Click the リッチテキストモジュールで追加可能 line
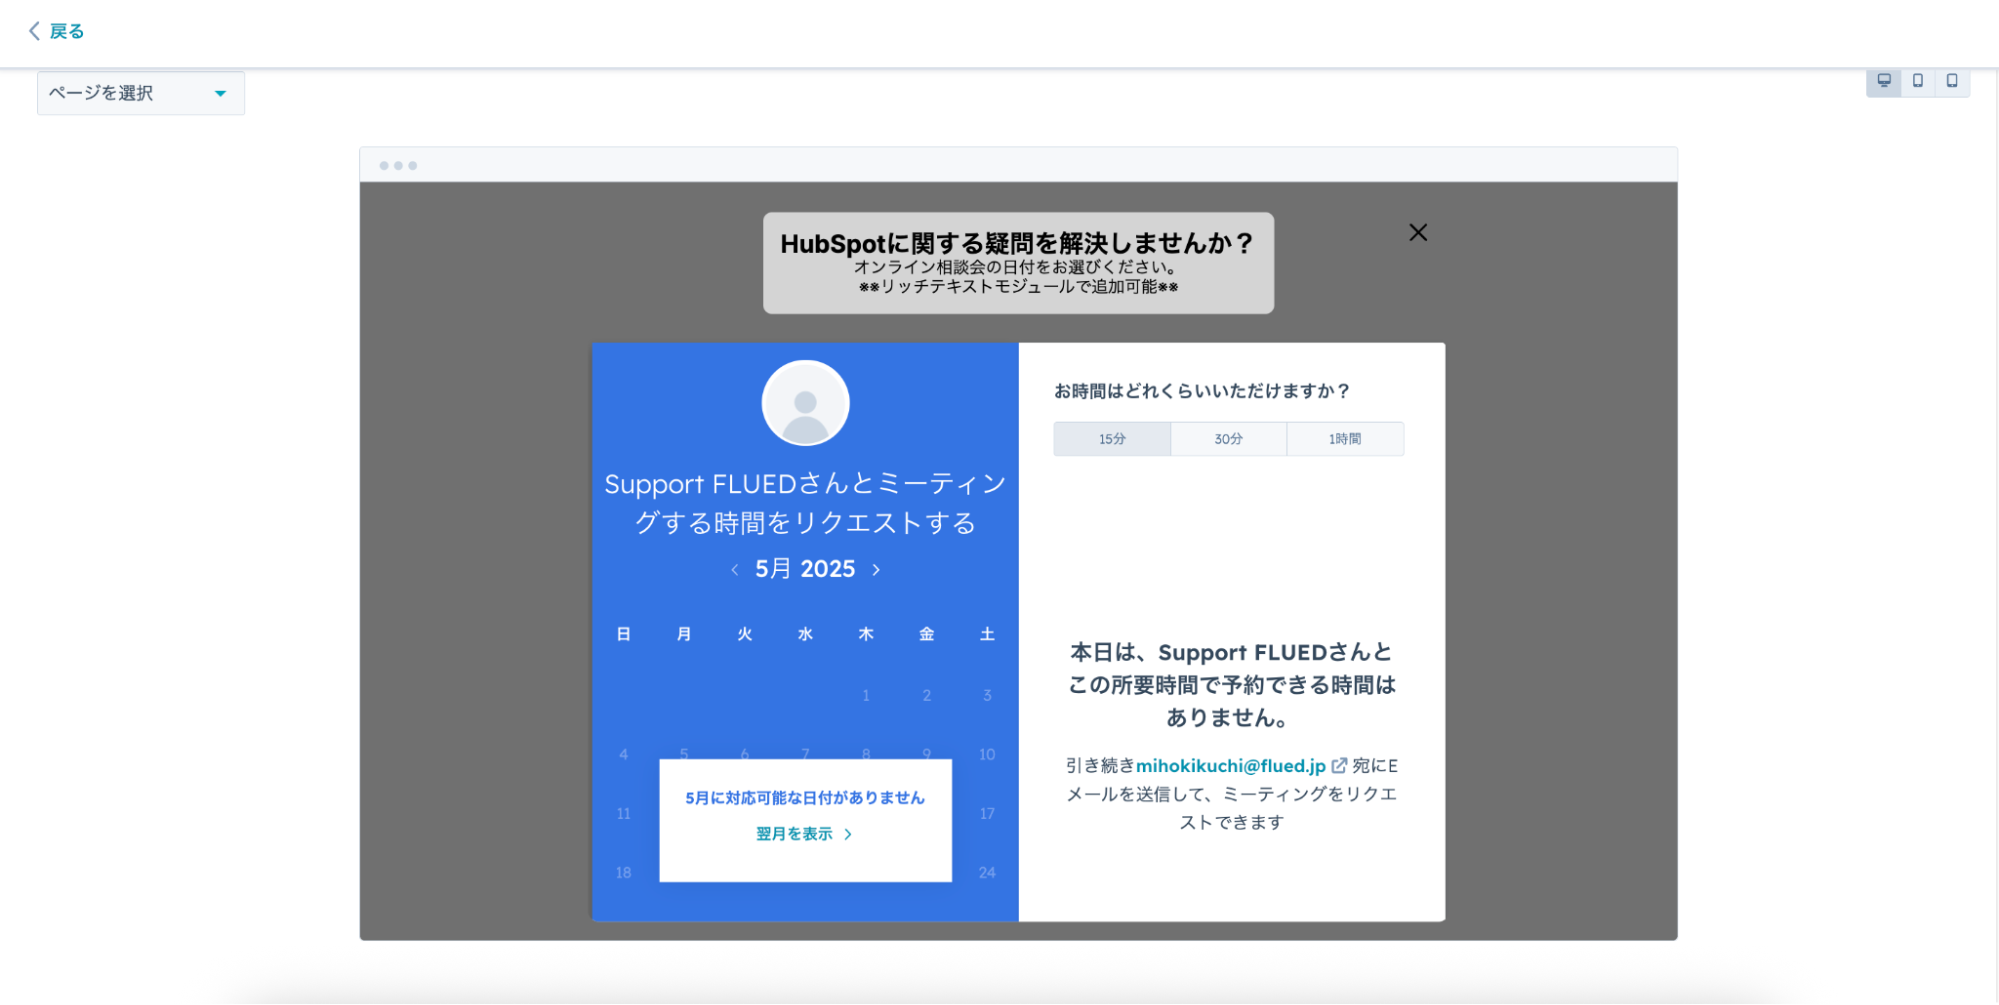 click(1019, 287)
